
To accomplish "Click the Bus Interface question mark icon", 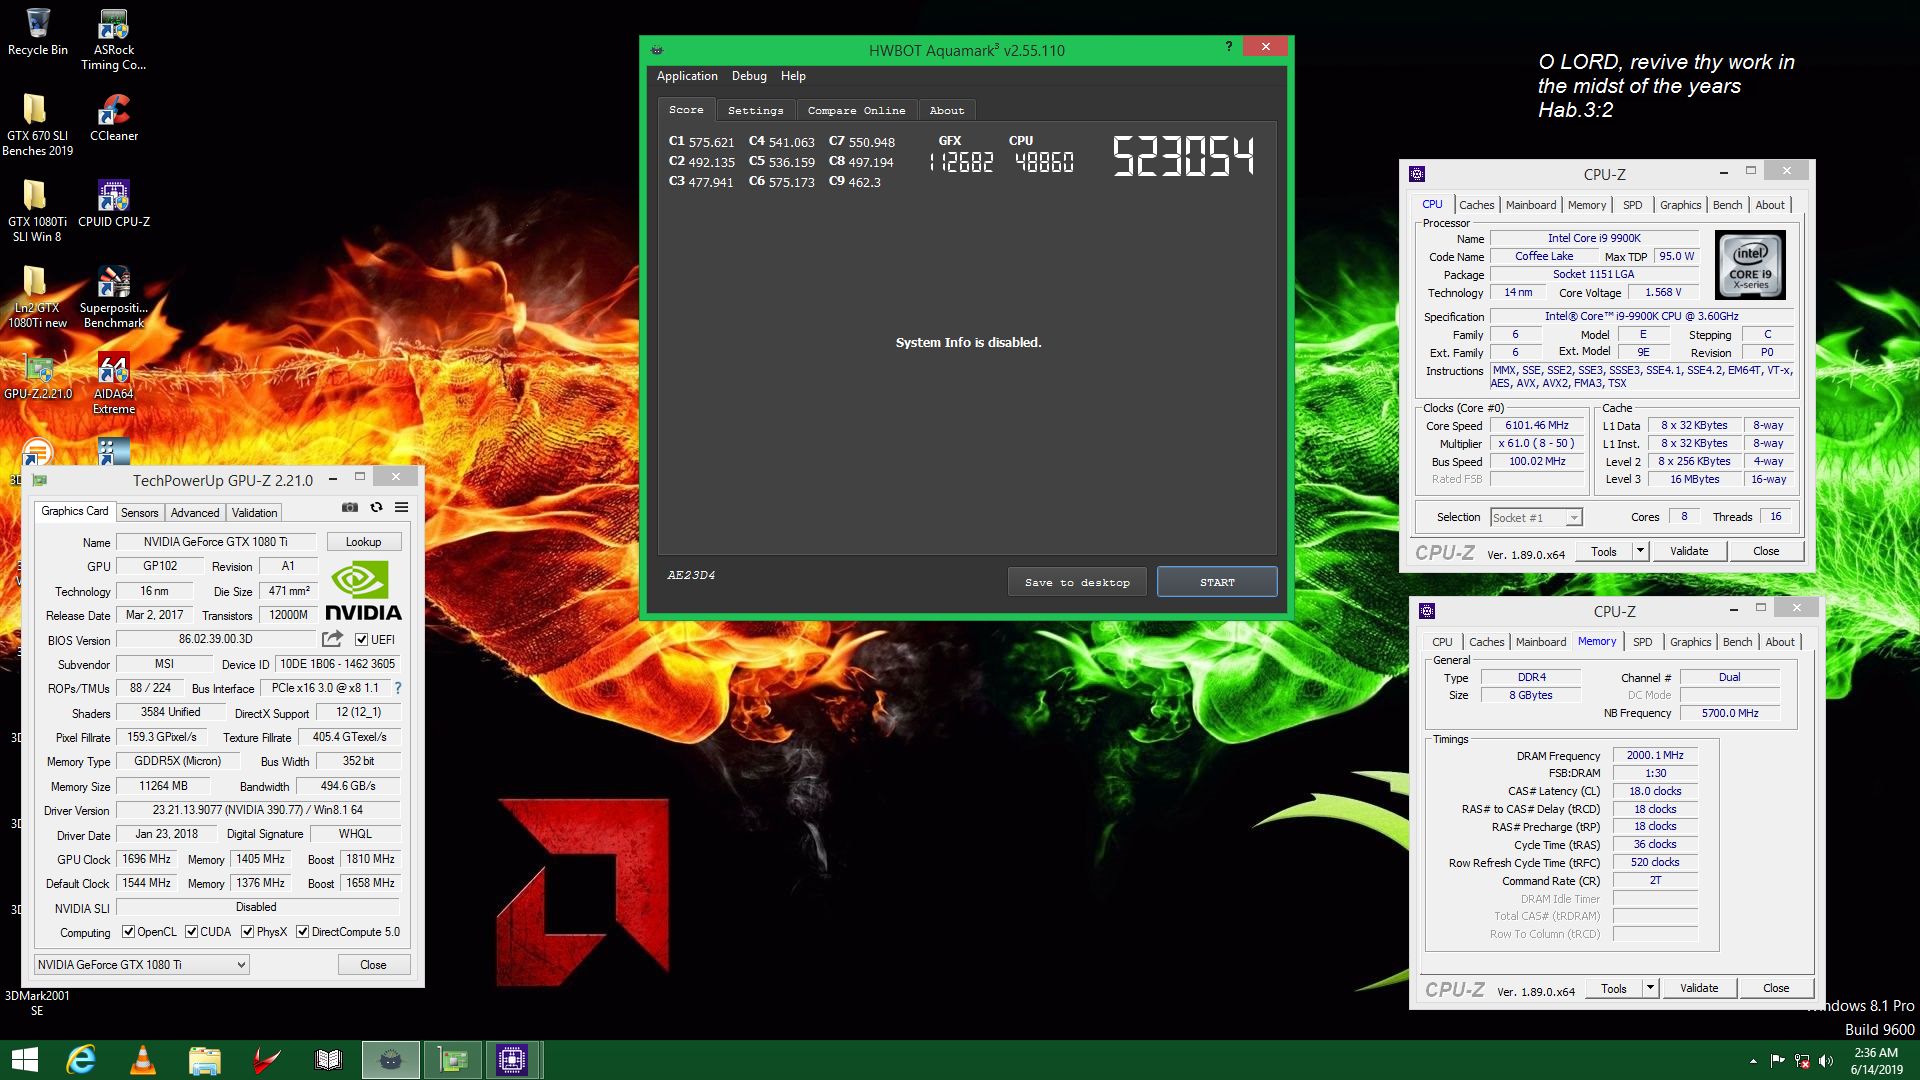I will [x=398, y=688].
